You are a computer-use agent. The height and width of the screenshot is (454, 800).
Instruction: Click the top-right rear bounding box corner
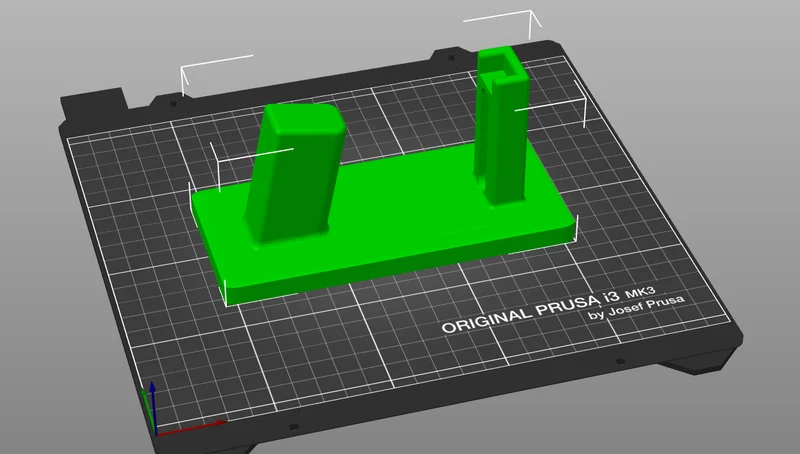pyautogui.click(x=531, y=11)
